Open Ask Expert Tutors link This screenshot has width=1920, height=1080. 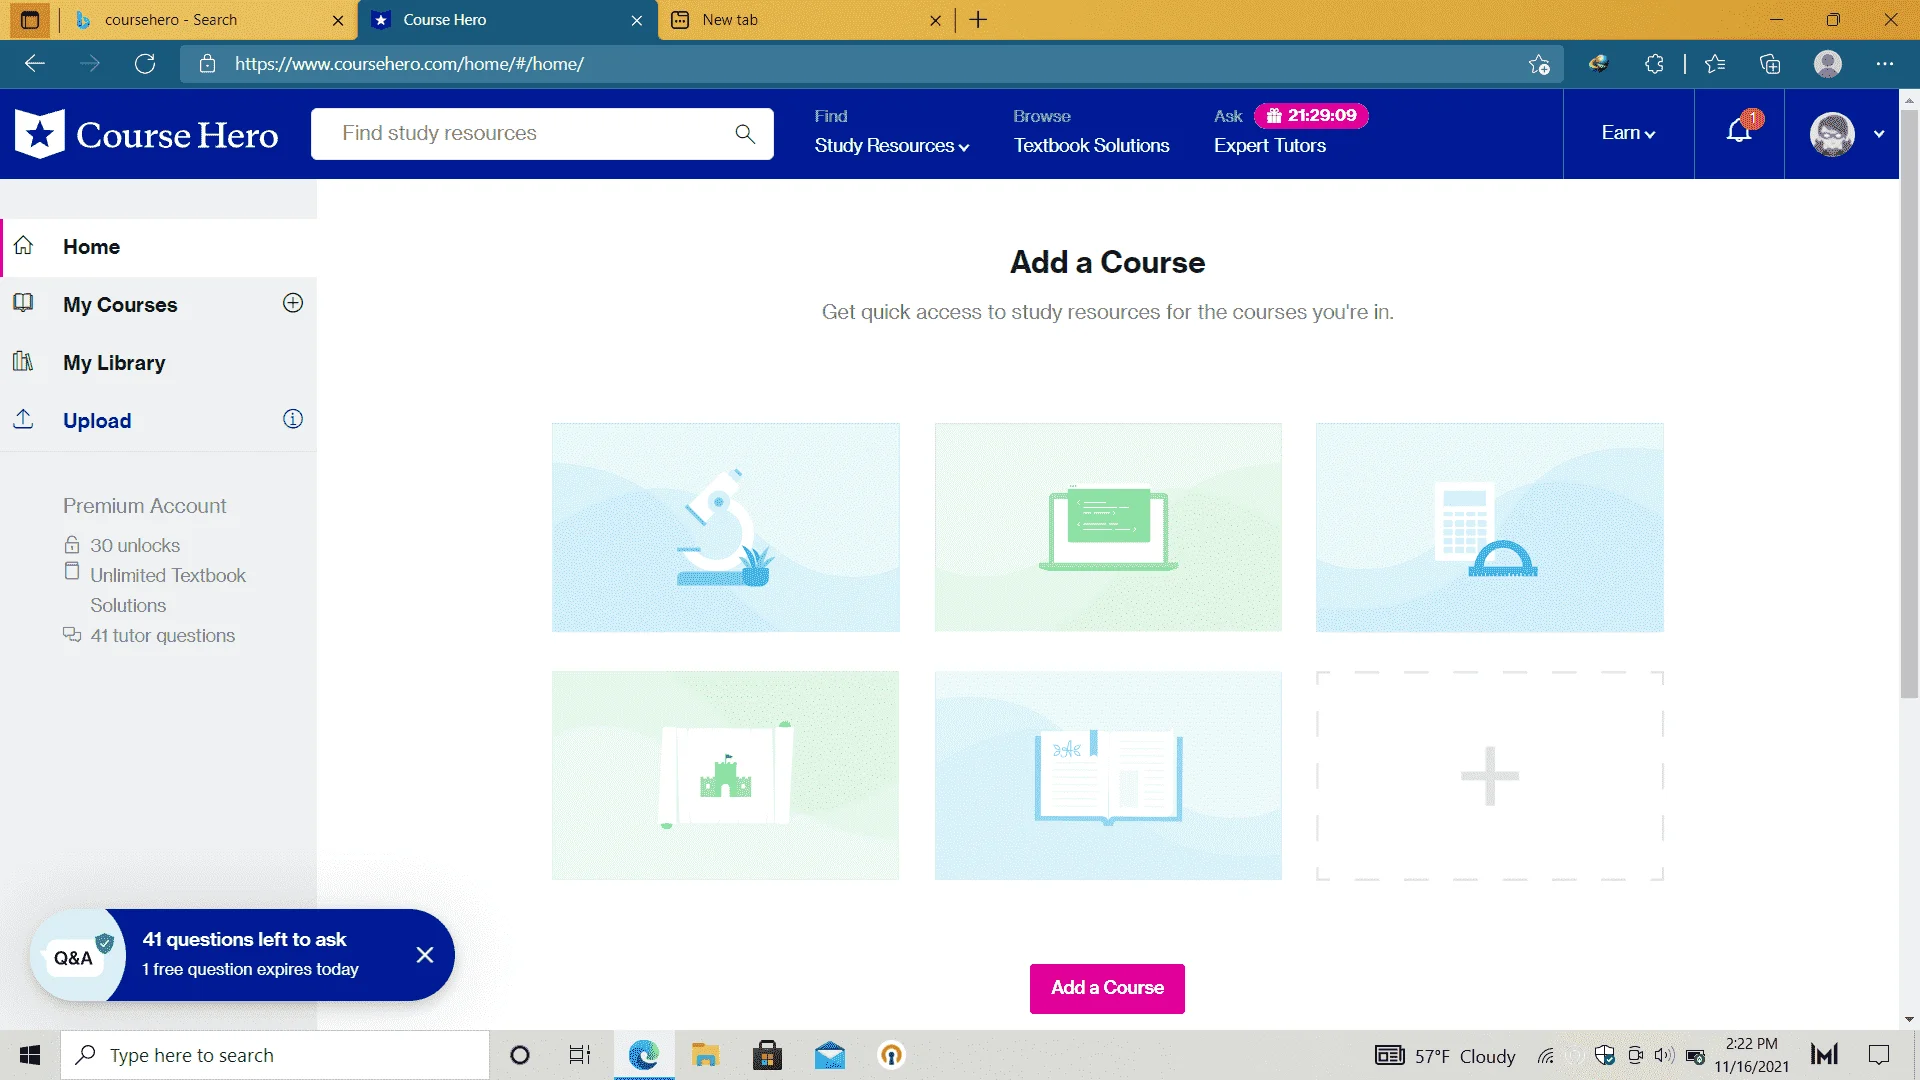(x=1270, y=145)
